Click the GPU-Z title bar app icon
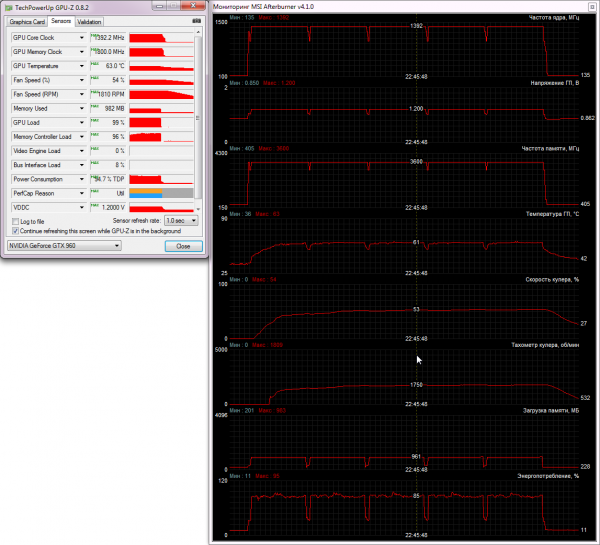 [x=9, y=7]
